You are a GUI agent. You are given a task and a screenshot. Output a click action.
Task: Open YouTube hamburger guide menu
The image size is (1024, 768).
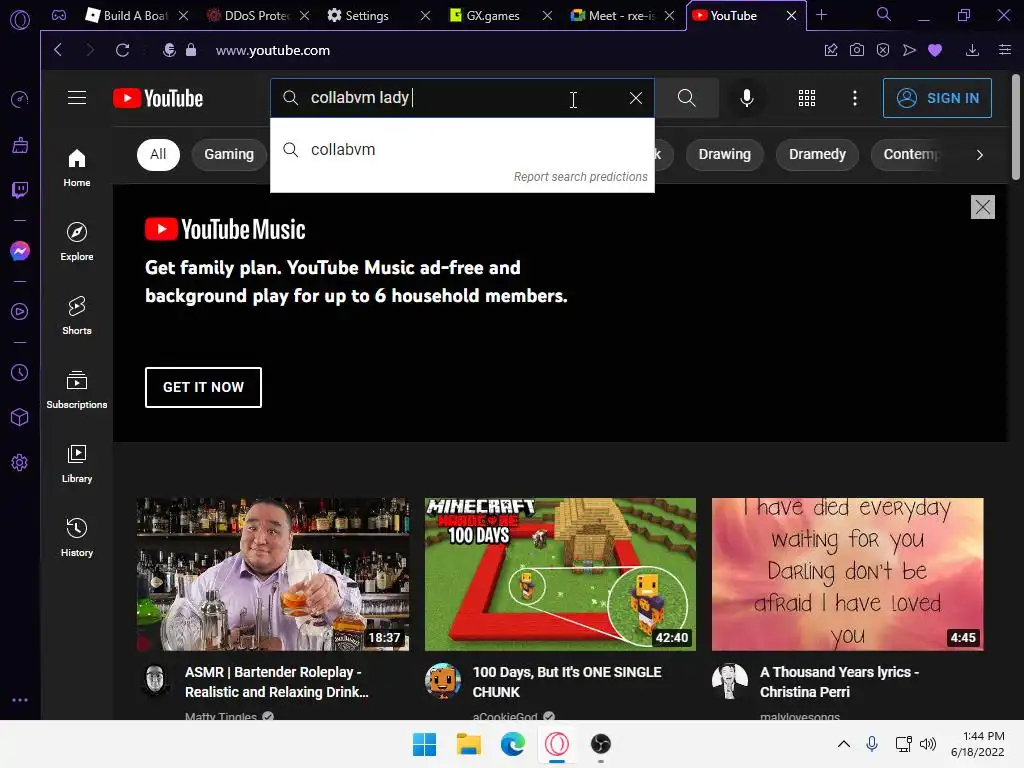click(77, 98)
